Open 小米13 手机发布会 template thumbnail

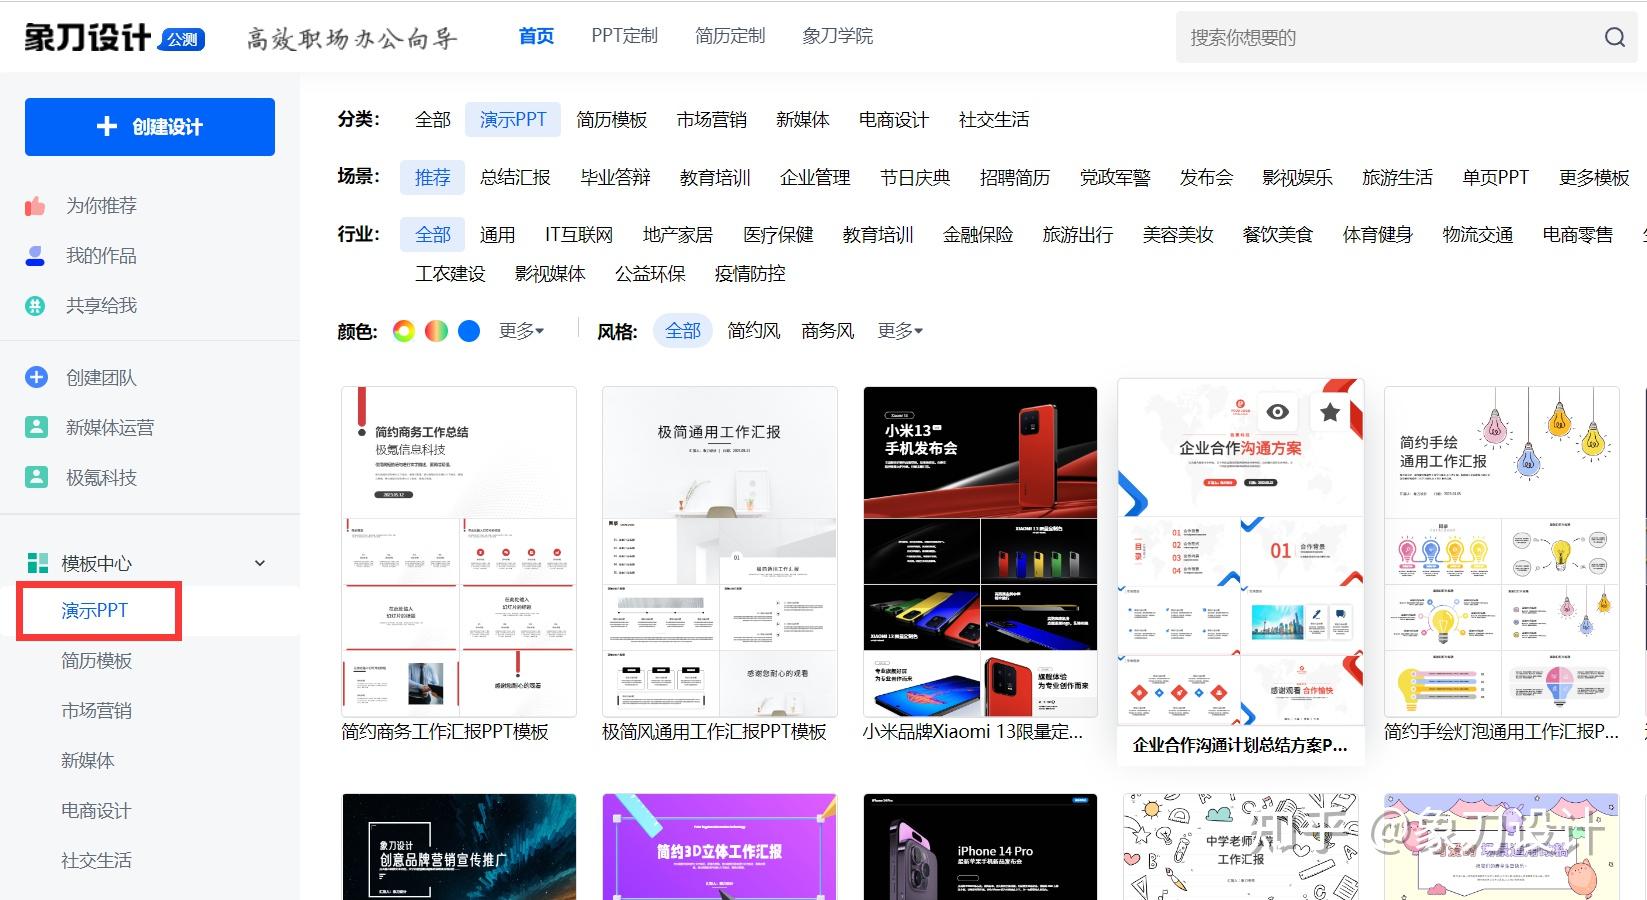(980, 551)
